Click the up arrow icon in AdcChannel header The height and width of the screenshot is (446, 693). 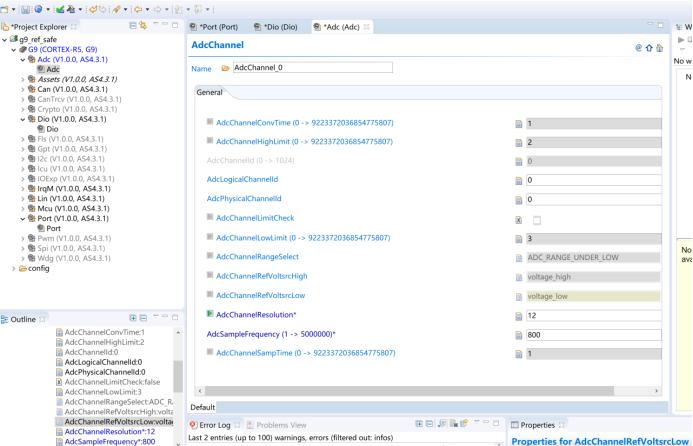point(649,48)
